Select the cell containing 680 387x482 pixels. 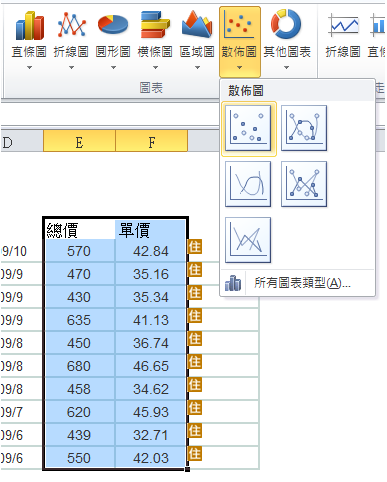point(79,366)
